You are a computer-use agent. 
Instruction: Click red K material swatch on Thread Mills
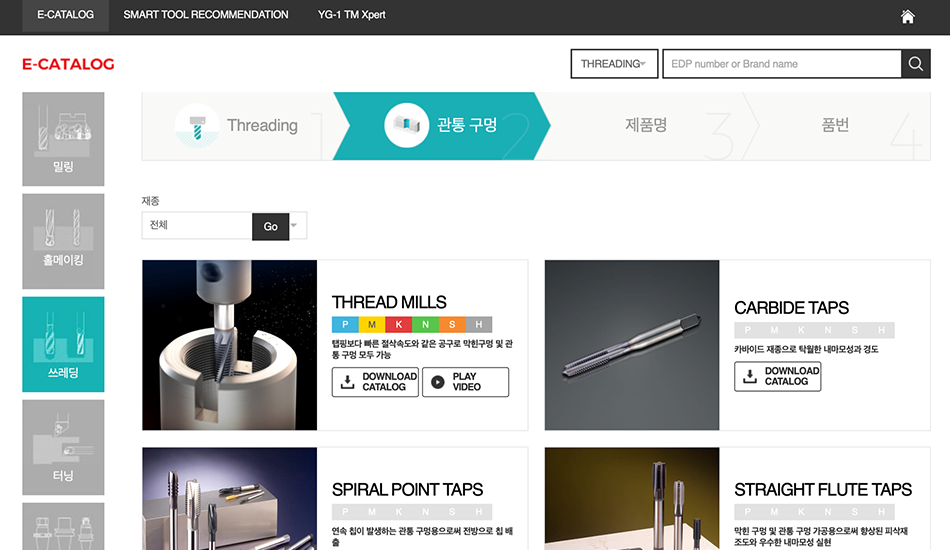399,325
